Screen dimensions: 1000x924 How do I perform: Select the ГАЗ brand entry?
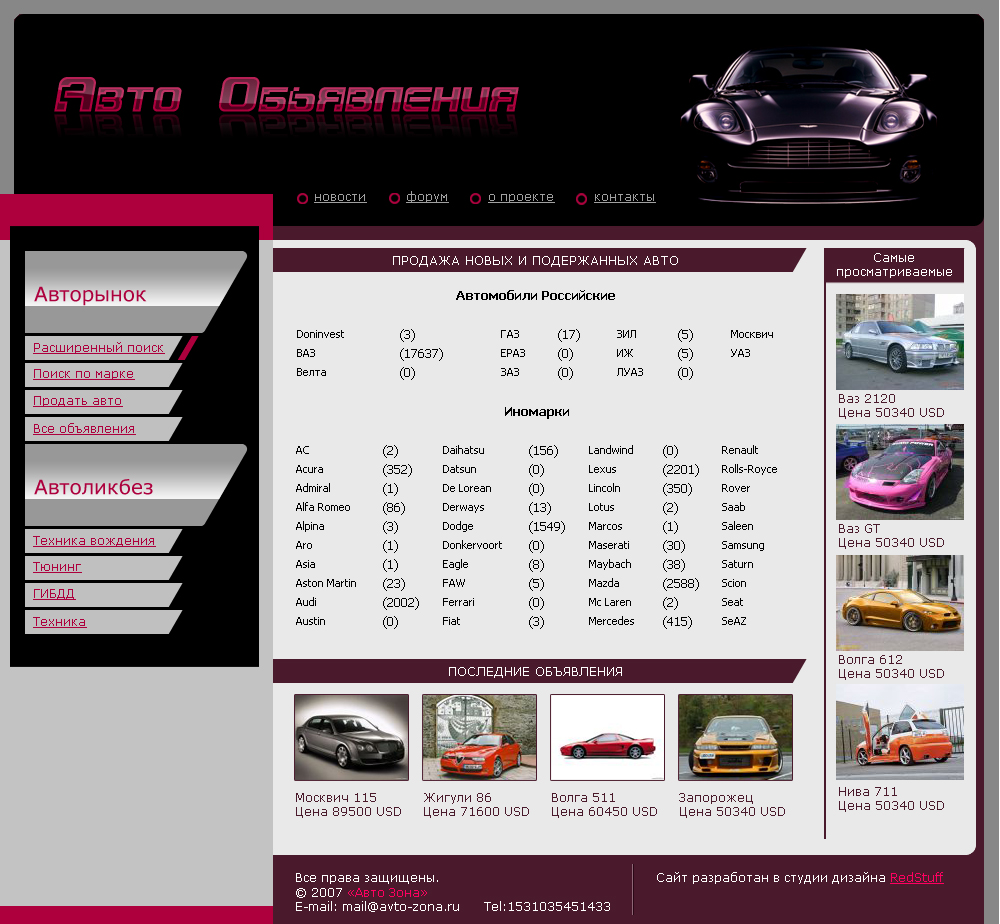pyautogui.click(x=510, y=334)
